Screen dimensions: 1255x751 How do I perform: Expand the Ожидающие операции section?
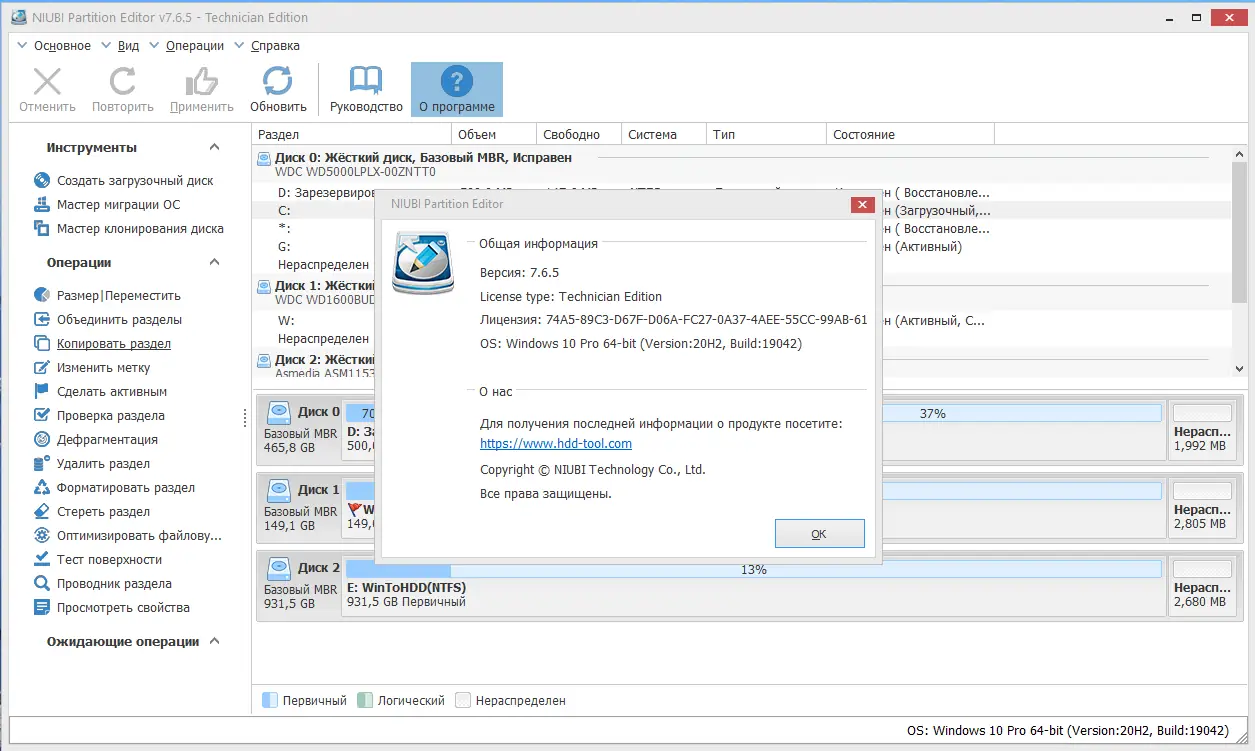tap(213, 641)
